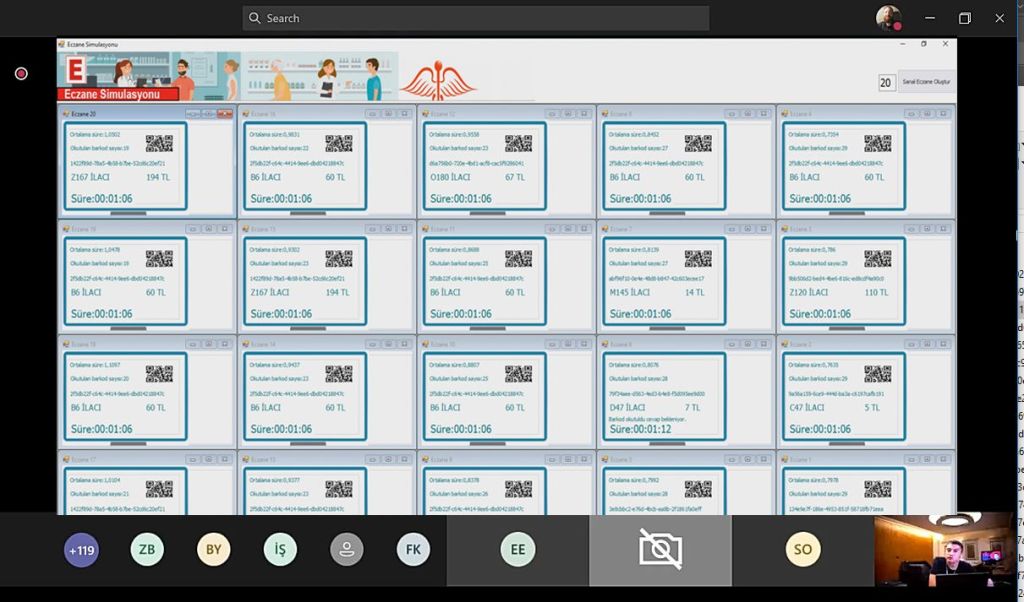Click the pharmacy count field showing 20
The image size is (1024, 602).
(x=886, y=82)
